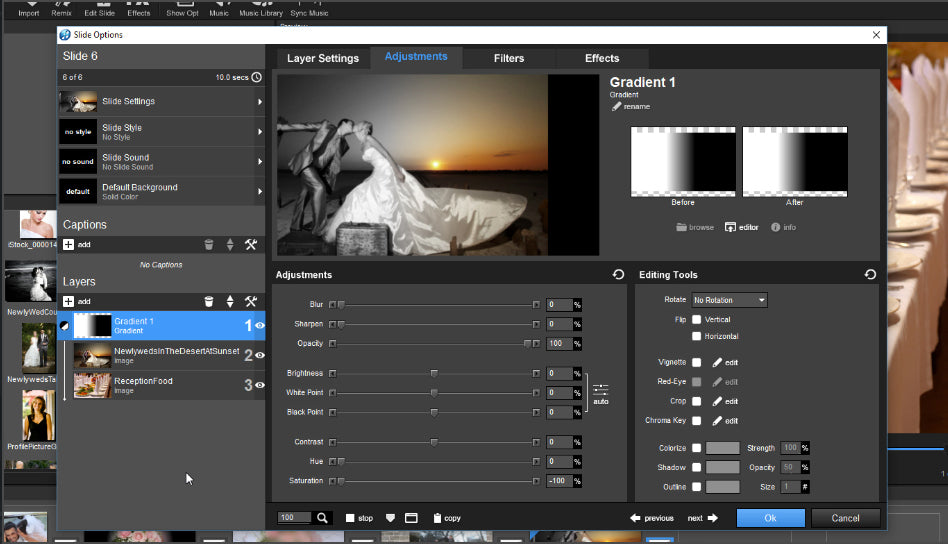Hide the Gradient 1 layer

[x=260, y=325]
